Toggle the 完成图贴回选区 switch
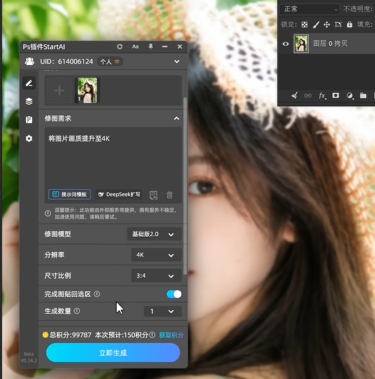 (x=174, y=294)
